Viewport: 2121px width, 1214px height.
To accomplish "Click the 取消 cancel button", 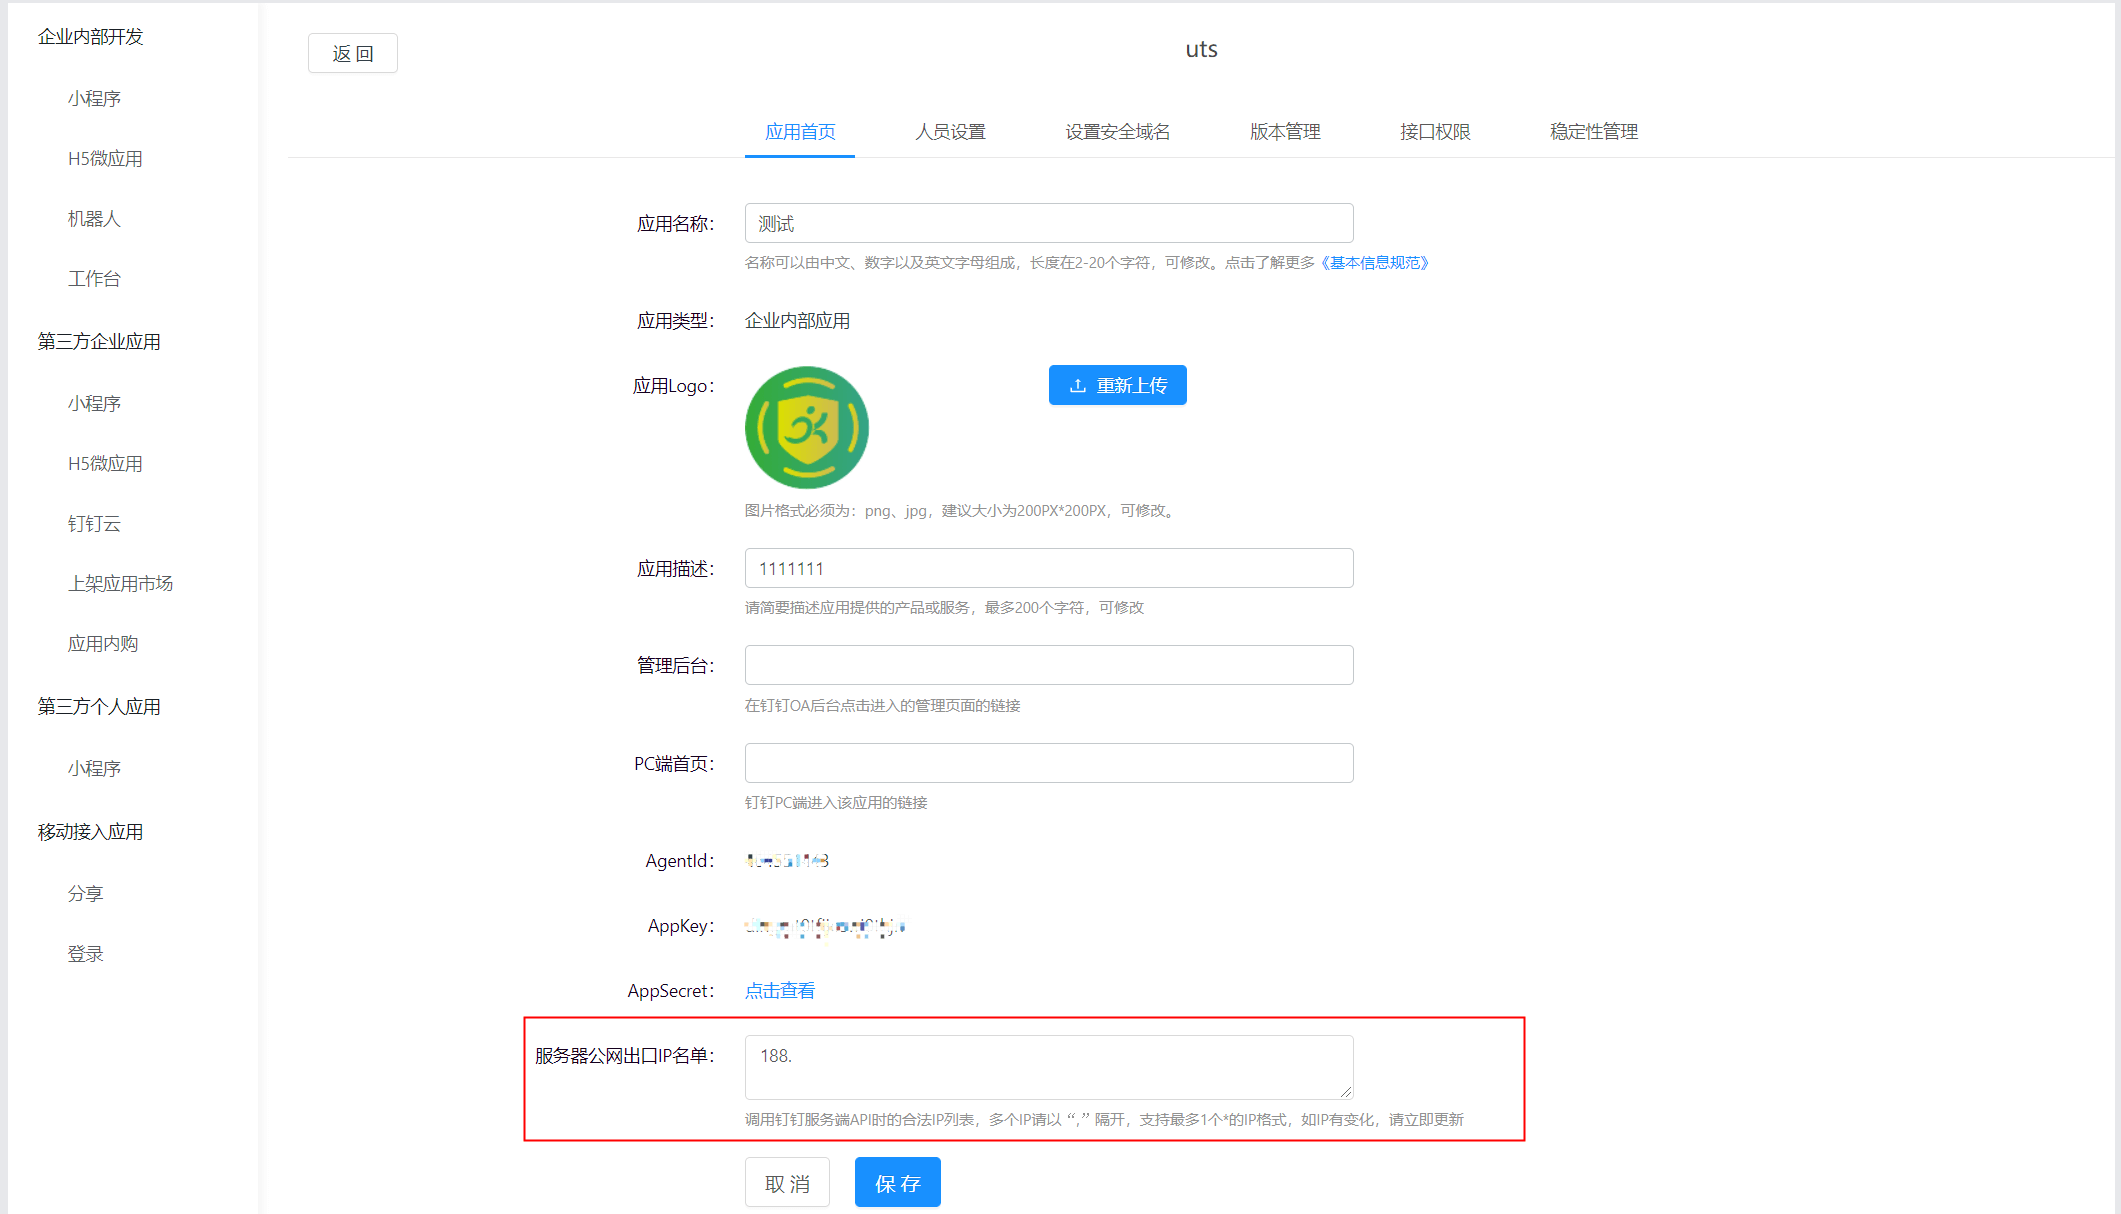I will point(787,1183).
